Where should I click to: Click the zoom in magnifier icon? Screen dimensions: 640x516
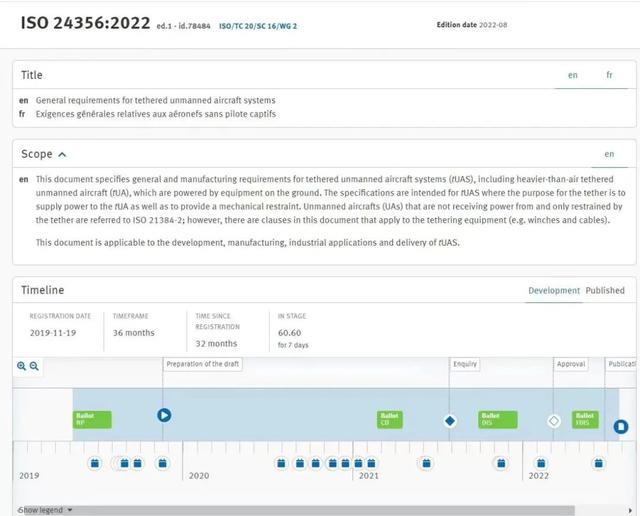tap(22, 366)
